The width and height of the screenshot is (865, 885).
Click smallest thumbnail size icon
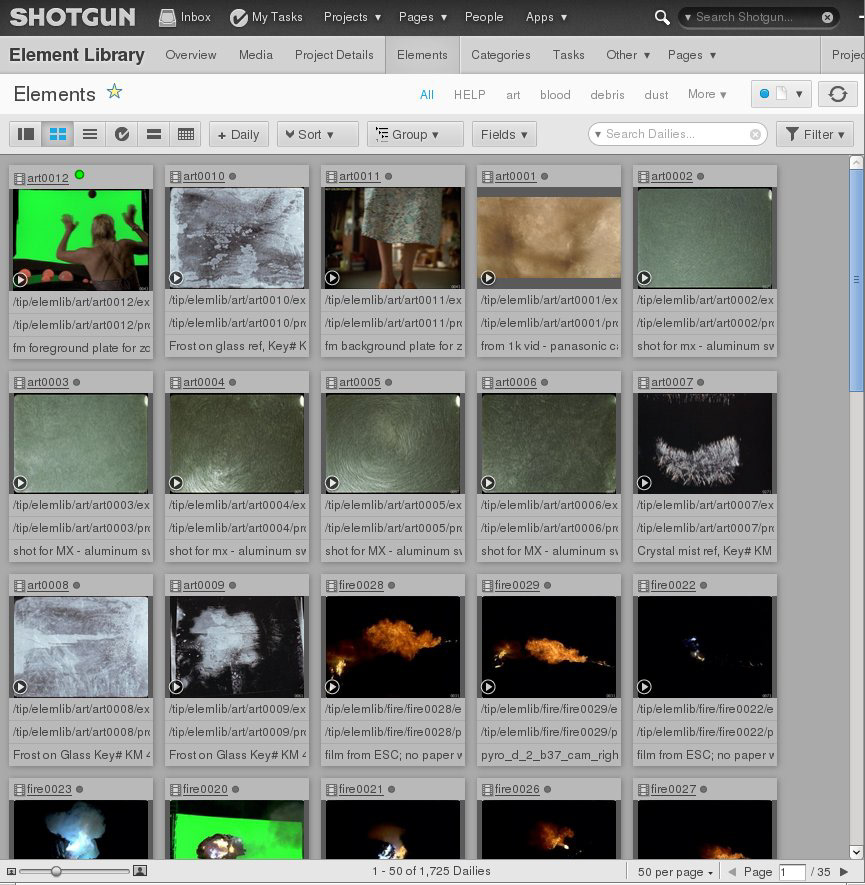tap(11, 871)
